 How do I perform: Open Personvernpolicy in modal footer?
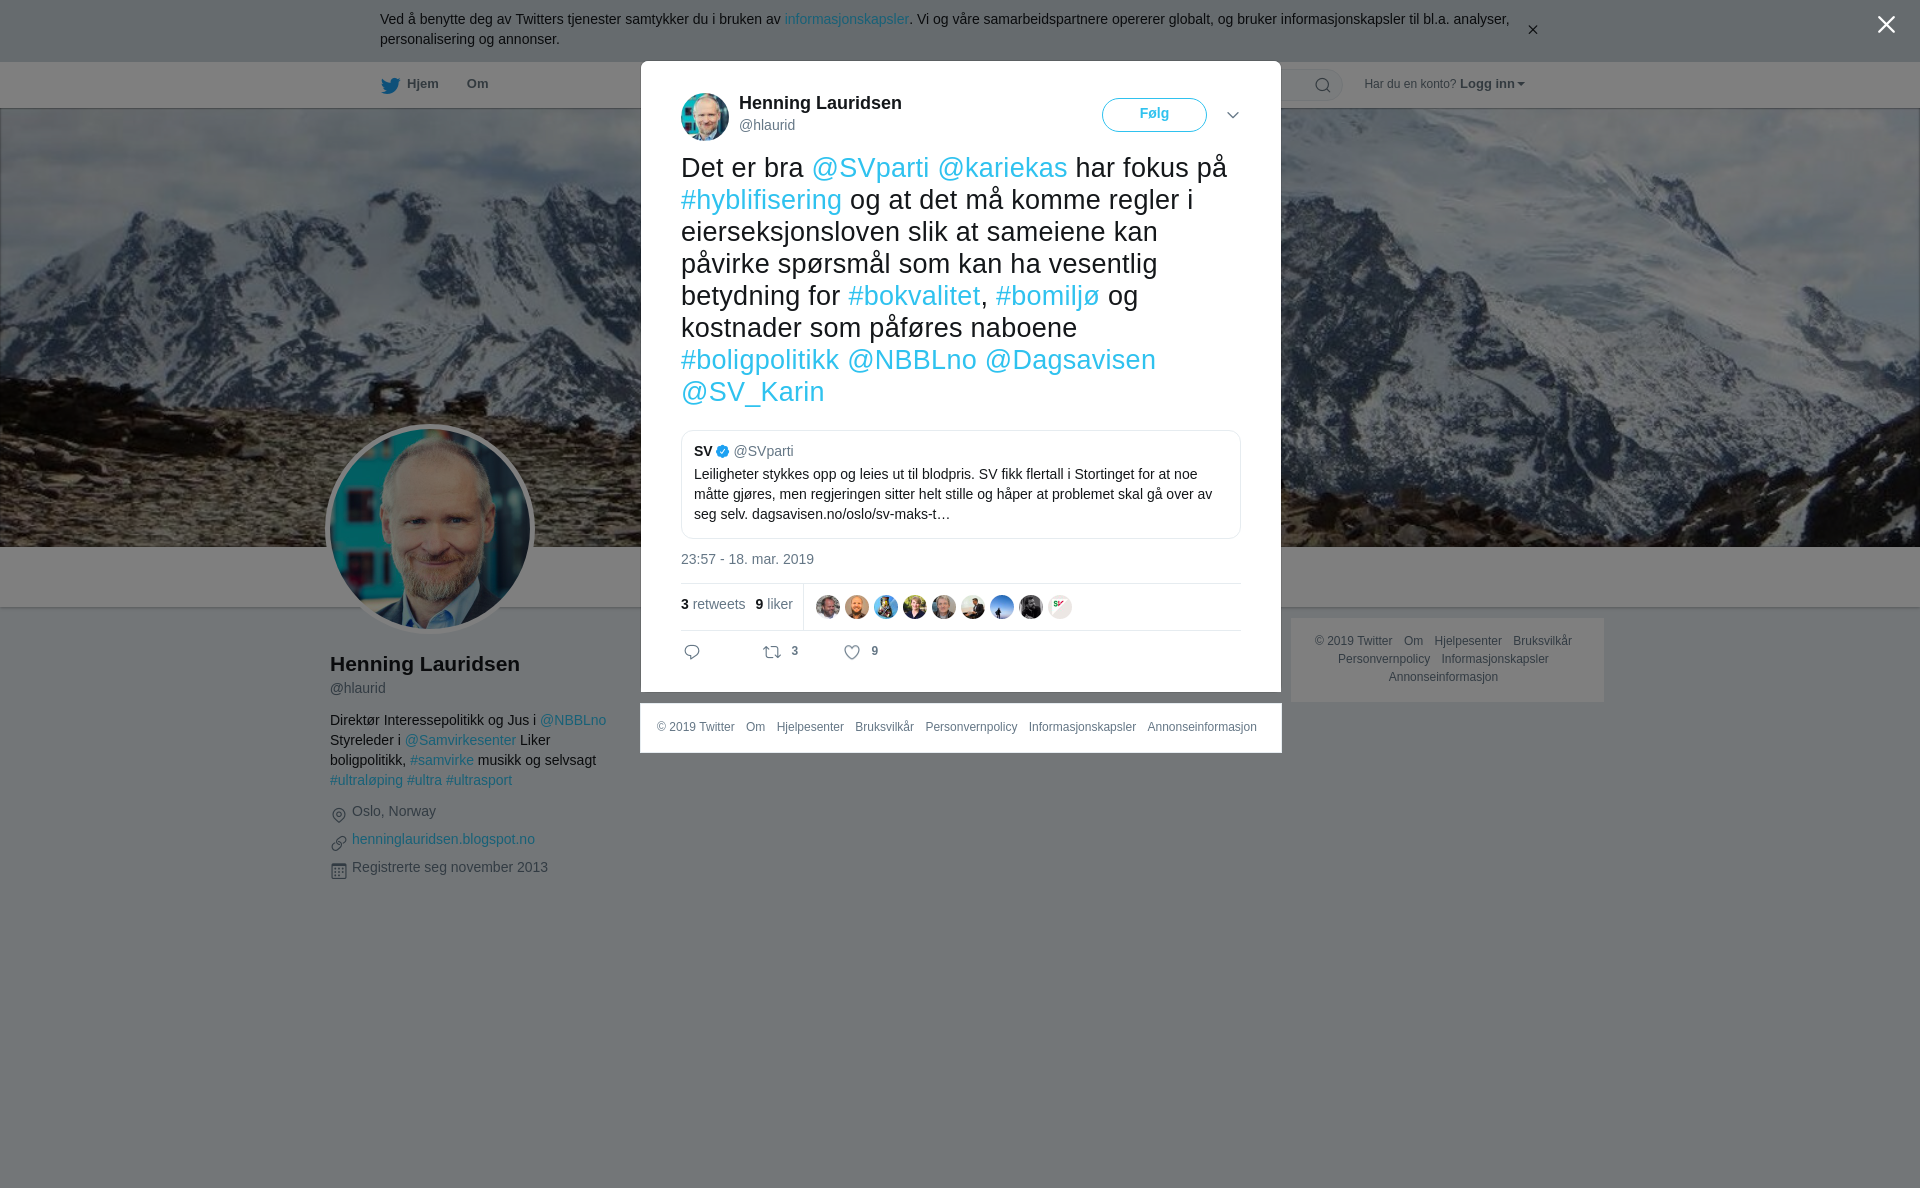coord(971,727)
